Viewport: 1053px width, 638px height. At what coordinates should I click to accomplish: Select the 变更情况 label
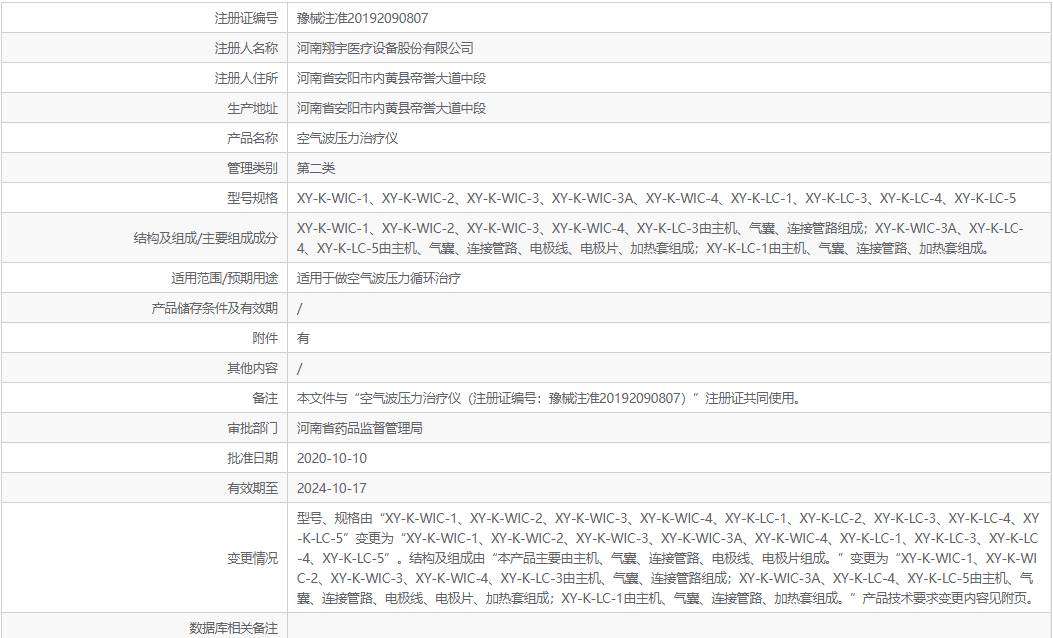coord(252,558)
